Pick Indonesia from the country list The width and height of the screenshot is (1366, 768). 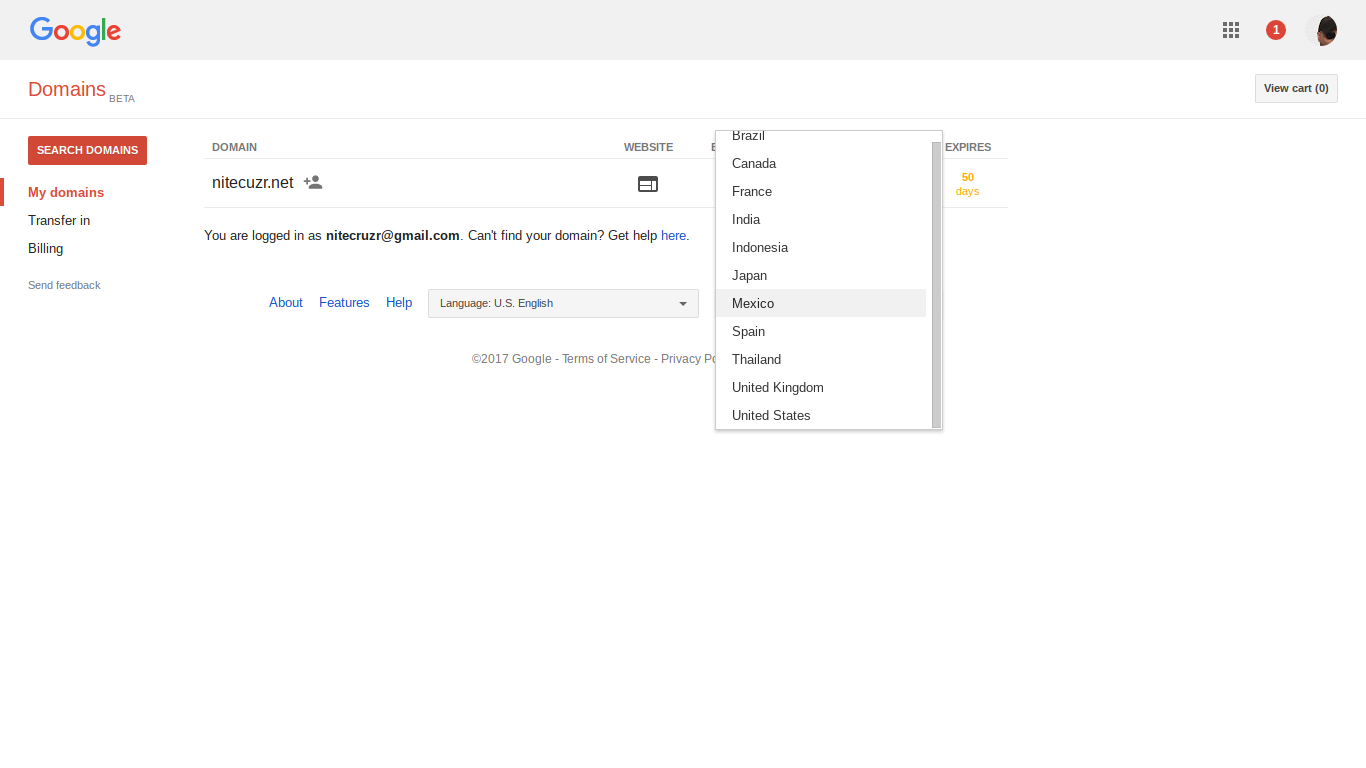tap(821, 247)
